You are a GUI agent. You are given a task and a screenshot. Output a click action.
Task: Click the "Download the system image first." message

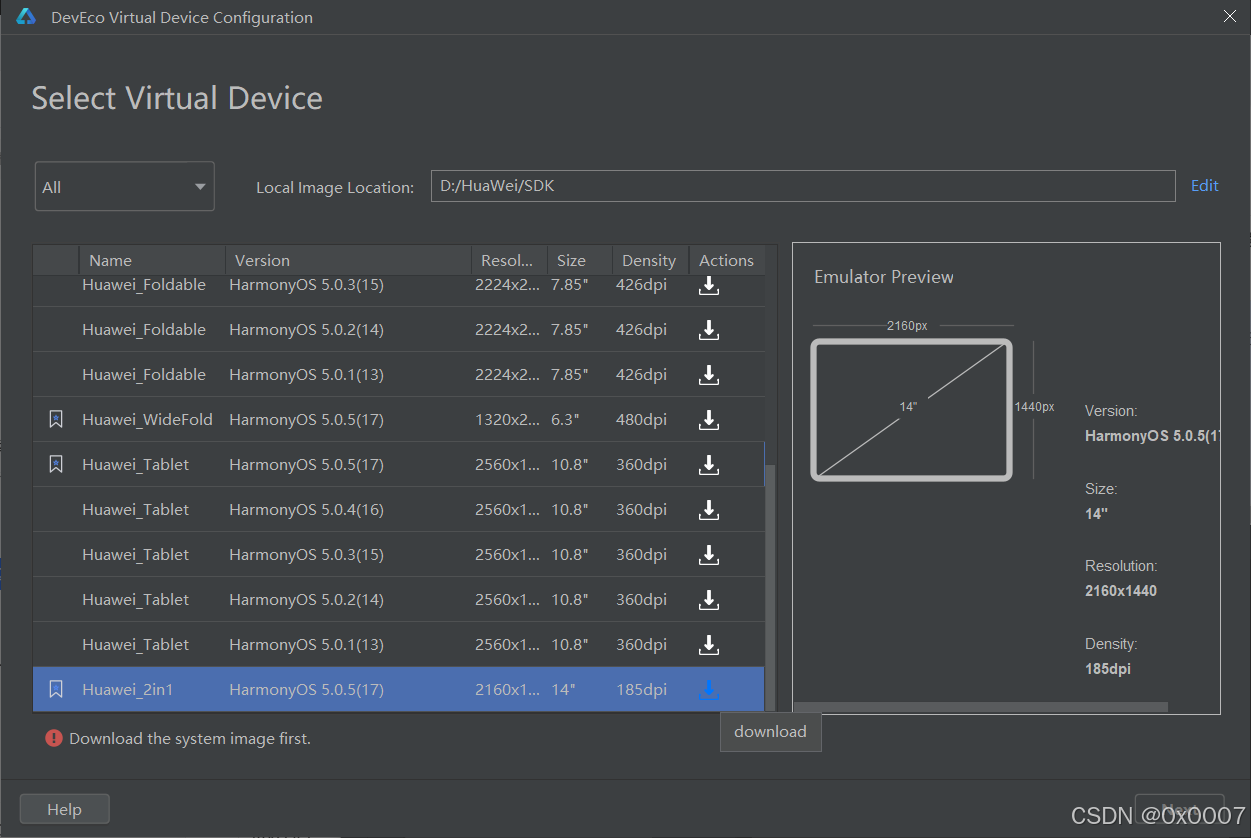click(x=190, y=738)
